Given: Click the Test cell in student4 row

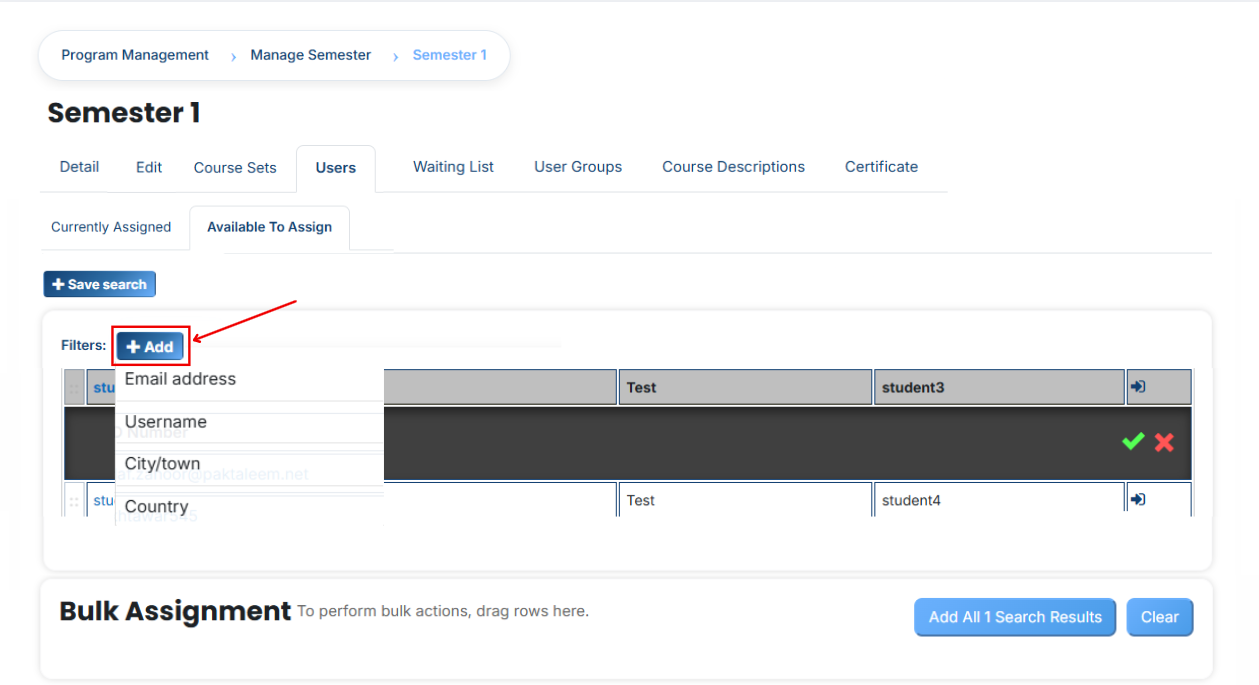Looking at the screenshot, I should [745, 500].
